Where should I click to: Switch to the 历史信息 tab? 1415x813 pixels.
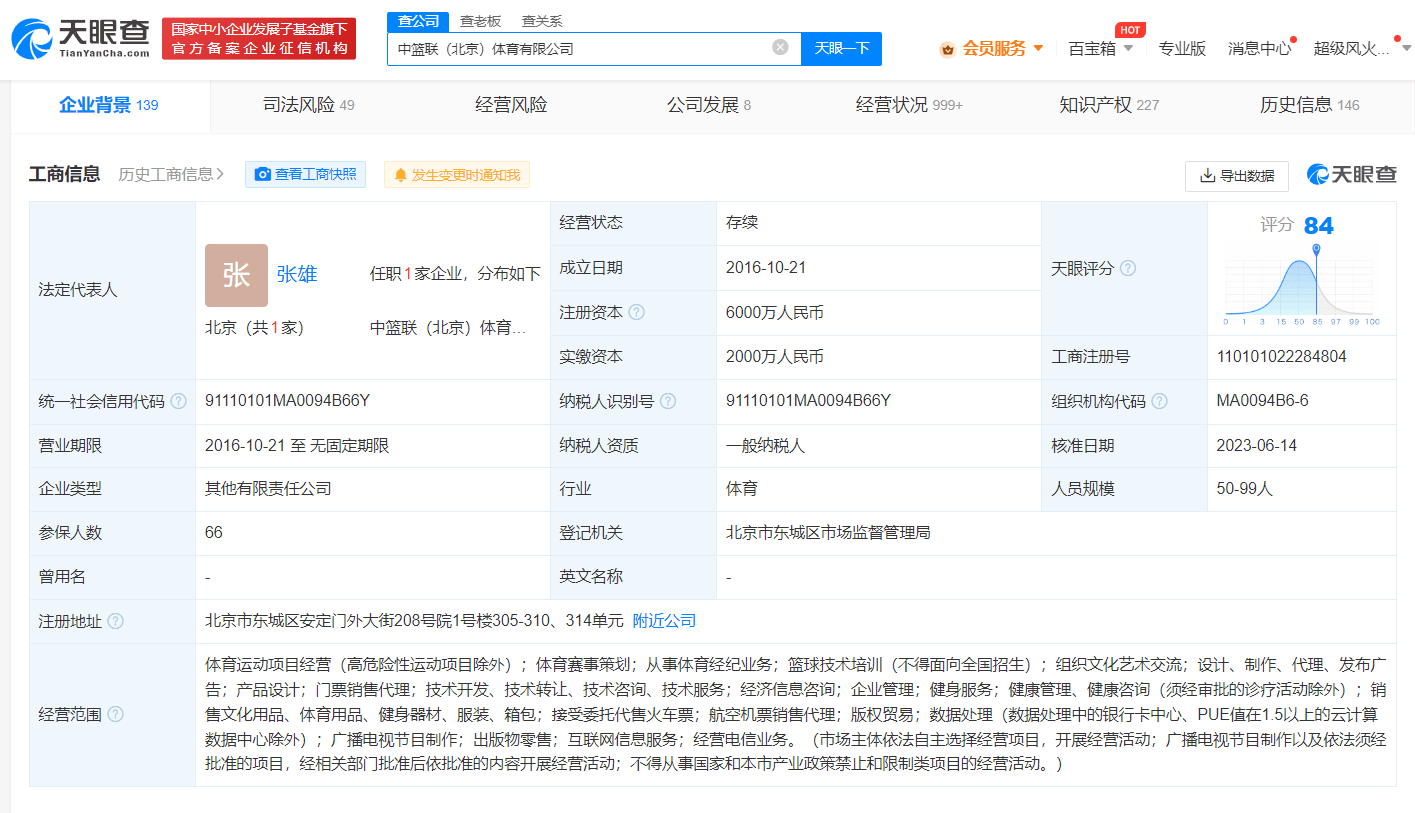[1309, 105]
